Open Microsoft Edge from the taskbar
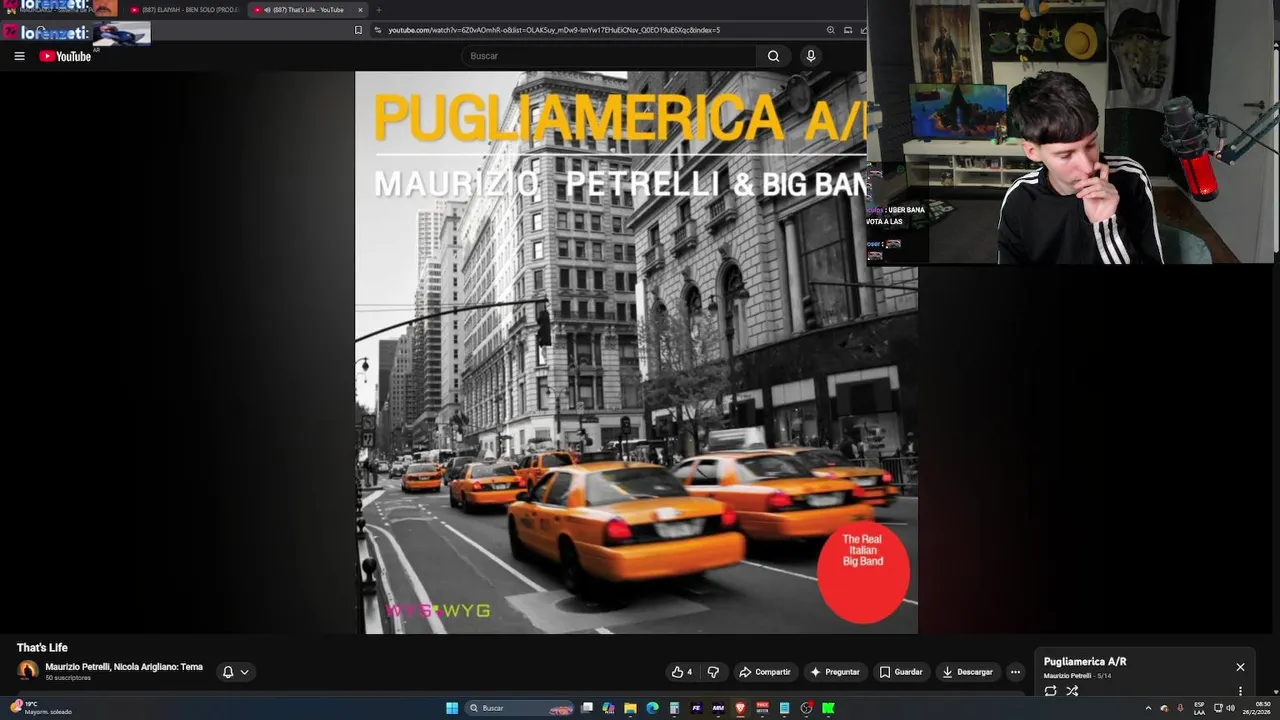Screen dimensions: 1280x720 pos(652,708)
